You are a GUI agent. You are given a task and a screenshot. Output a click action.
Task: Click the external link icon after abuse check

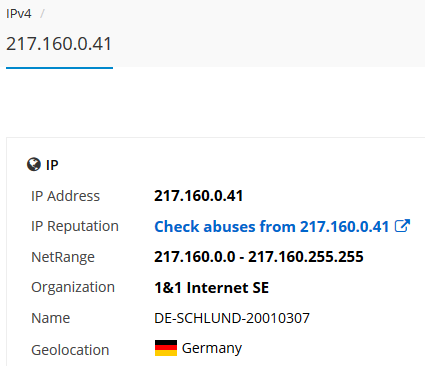pos(402,226)
